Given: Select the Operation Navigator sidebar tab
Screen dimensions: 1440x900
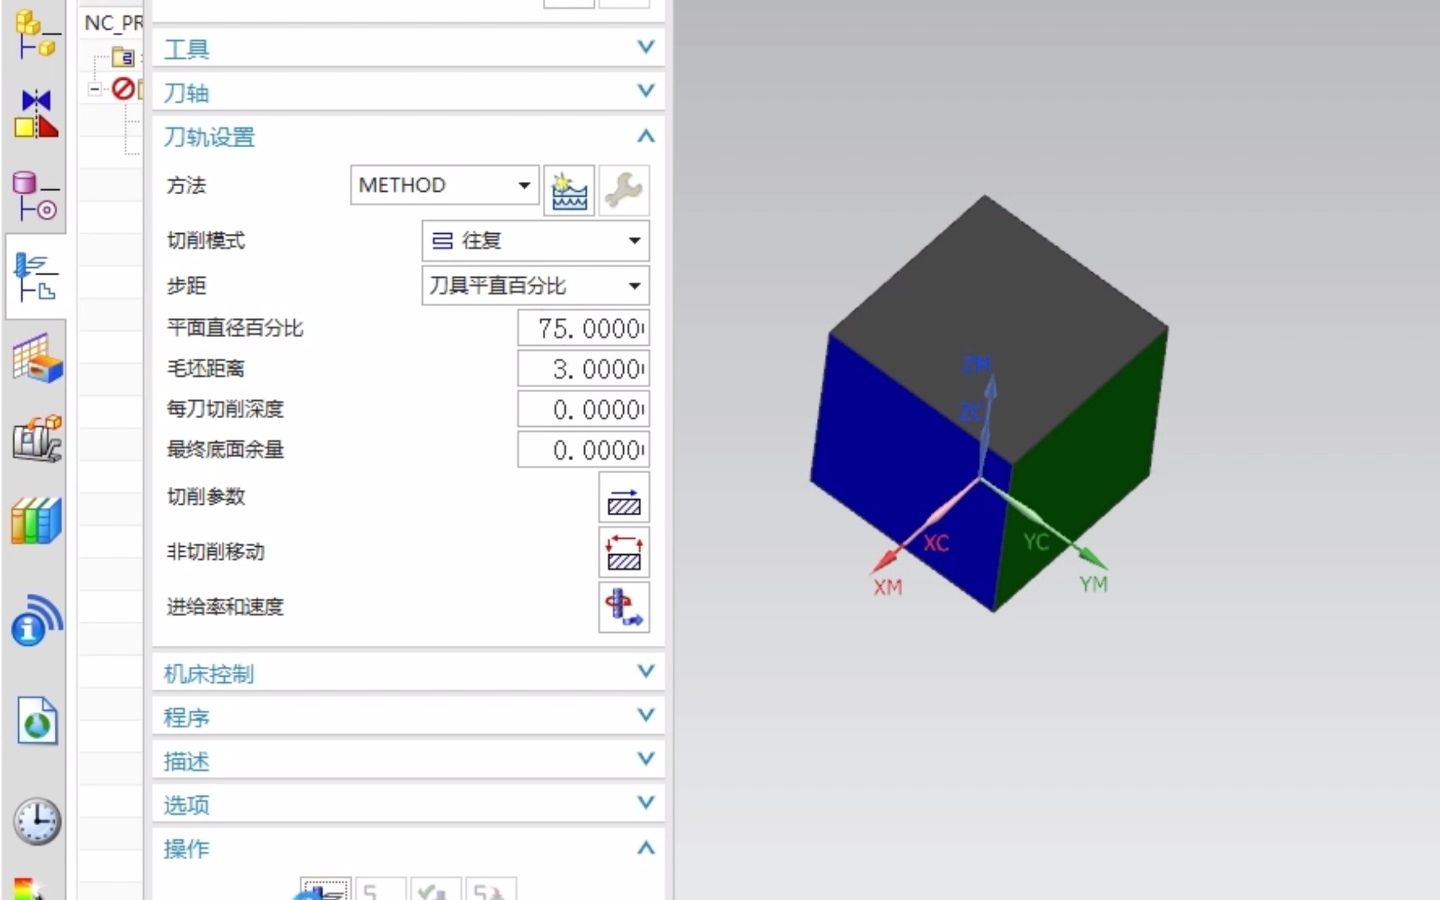Looking at the screenshot, I should pos(36,277).
